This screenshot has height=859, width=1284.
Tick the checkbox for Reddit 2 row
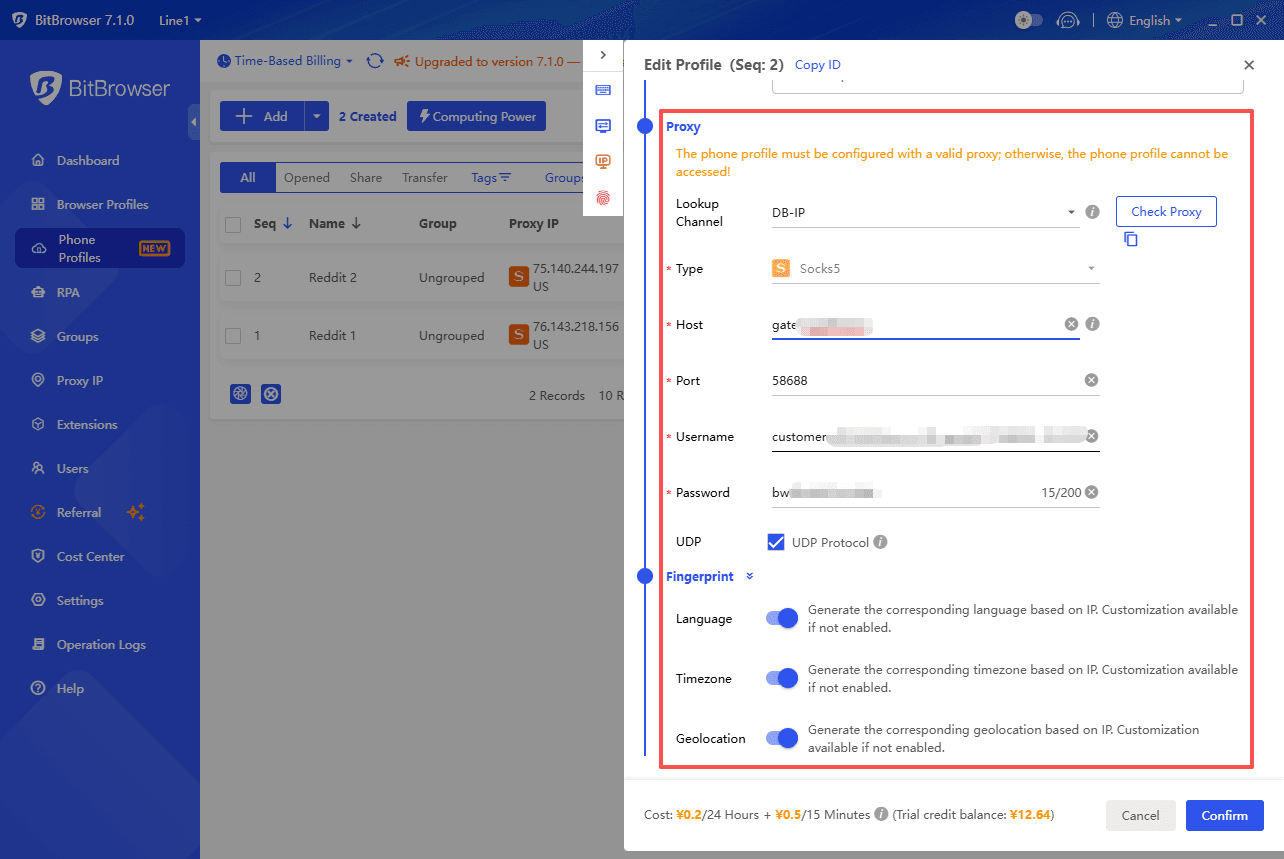pos(233,278)
